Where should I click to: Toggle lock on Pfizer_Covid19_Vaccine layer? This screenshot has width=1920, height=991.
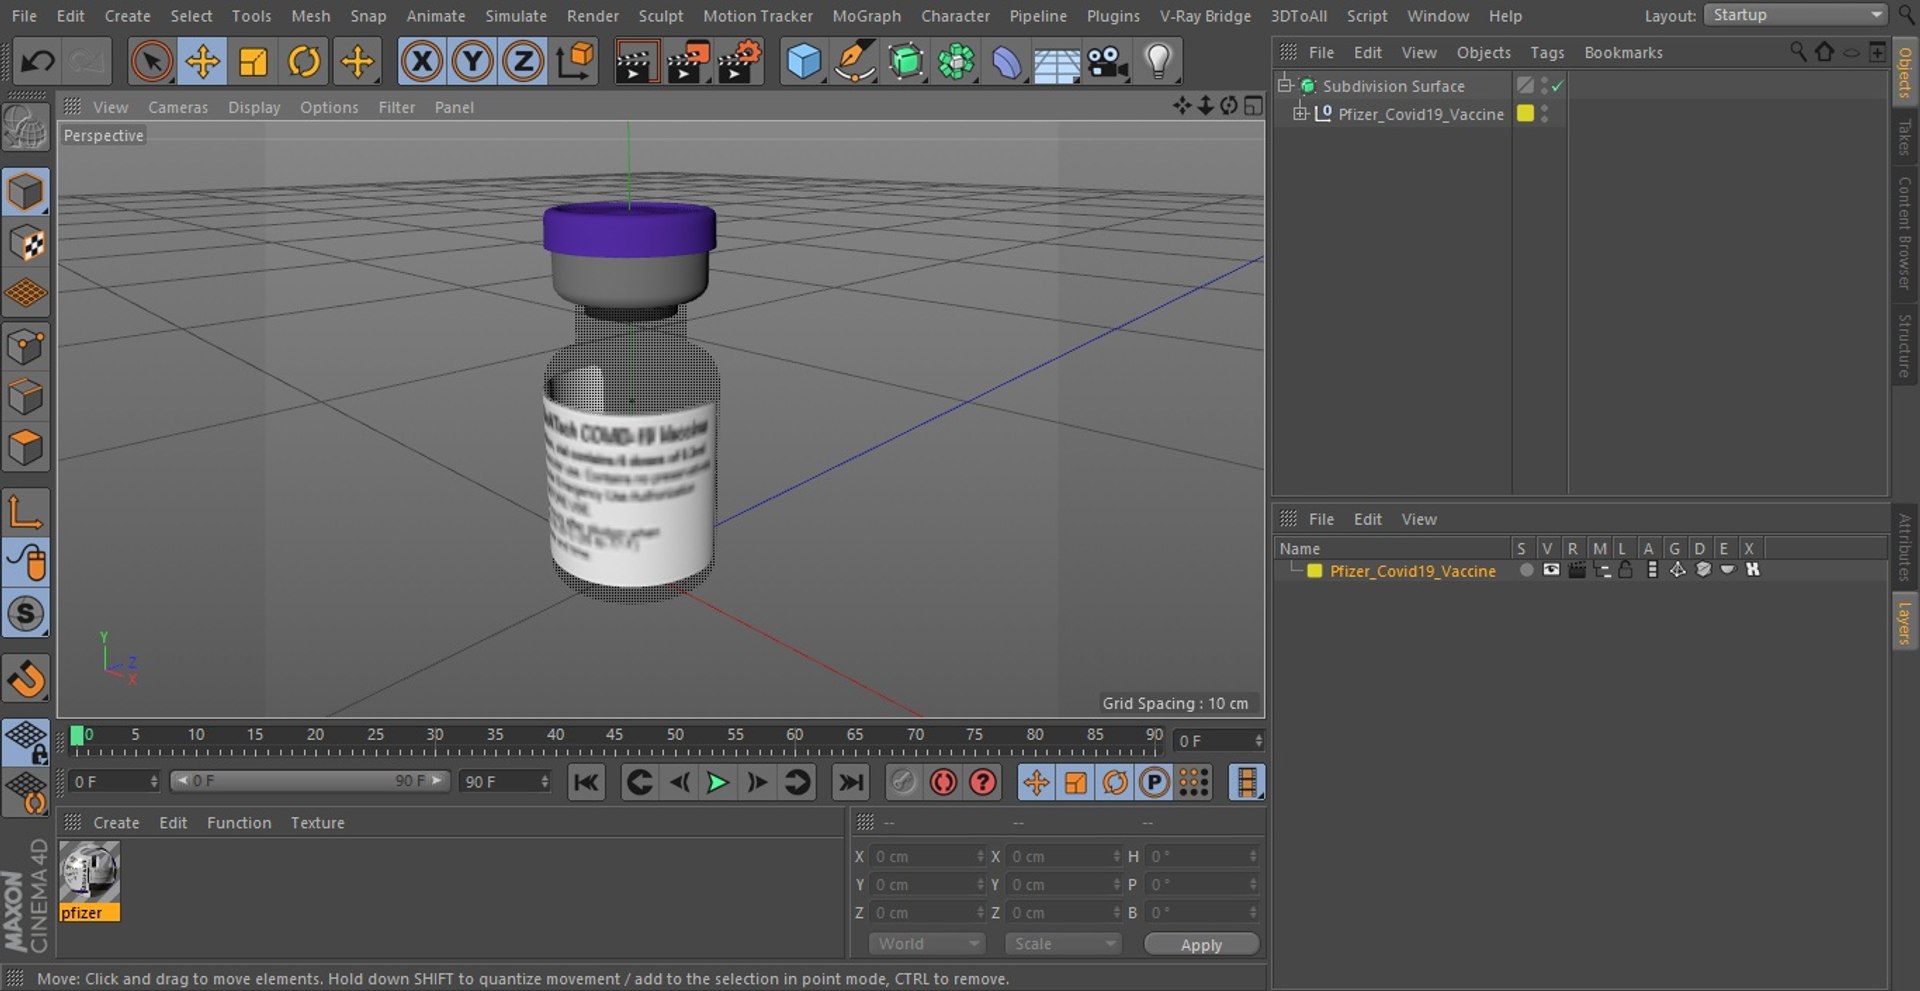coord(1625,570)
